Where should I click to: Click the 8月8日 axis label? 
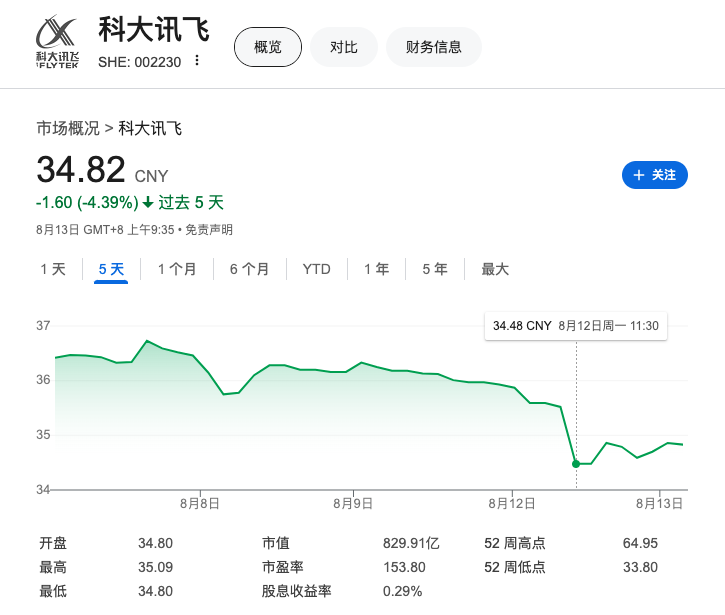pyautogui.click(x=200, y=504)
